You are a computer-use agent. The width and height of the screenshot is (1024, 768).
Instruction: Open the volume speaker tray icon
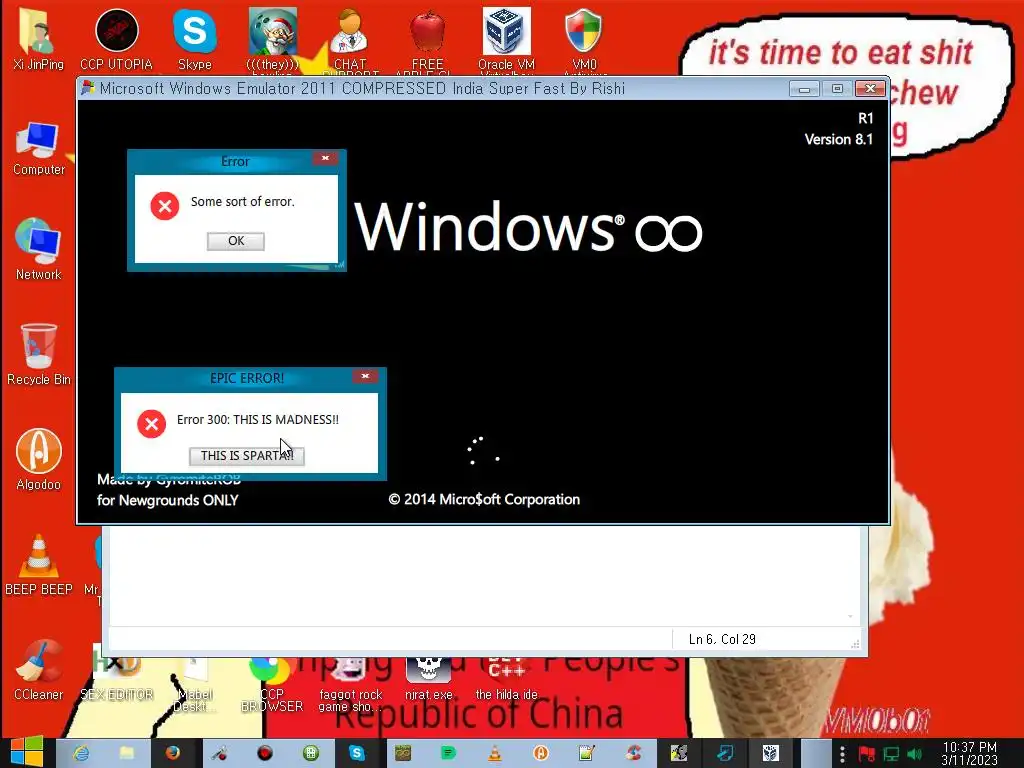[914, 754]
